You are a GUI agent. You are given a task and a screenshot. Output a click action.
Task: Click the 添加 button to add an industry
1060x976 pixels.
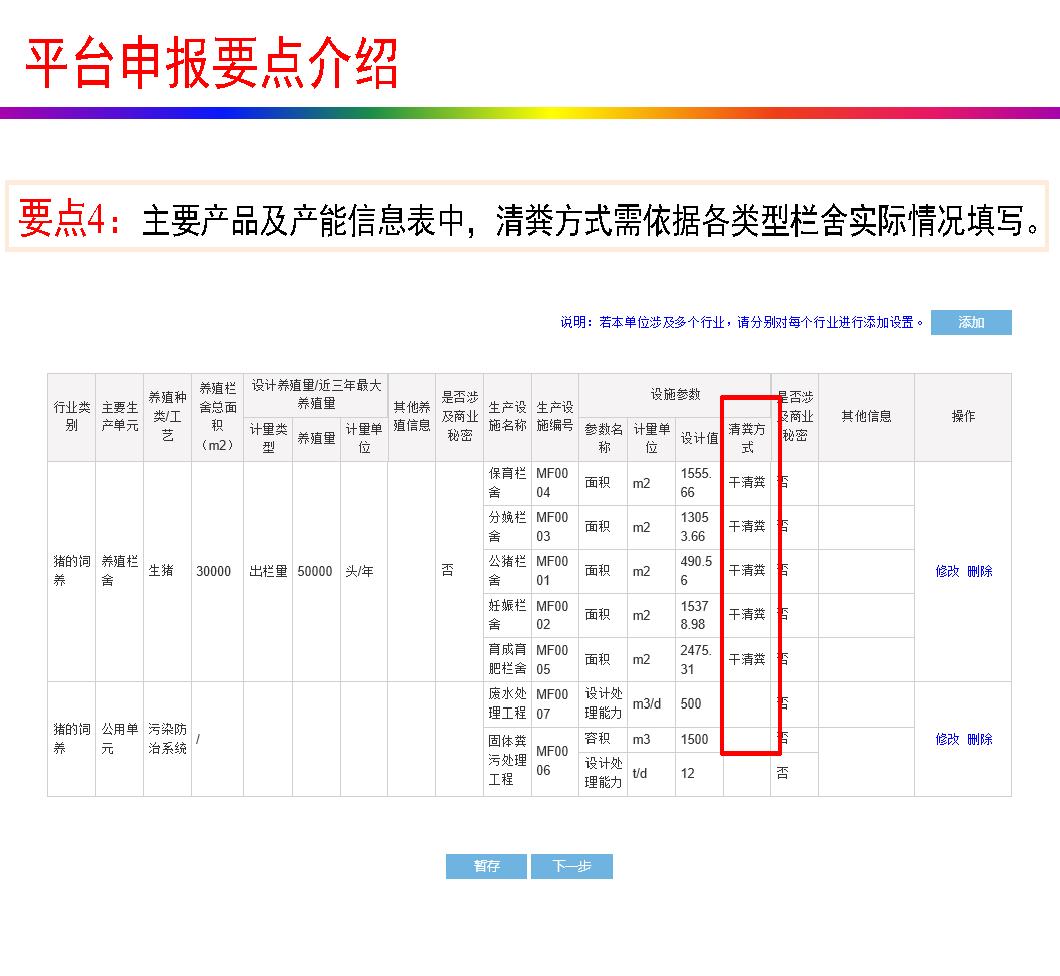971,322
